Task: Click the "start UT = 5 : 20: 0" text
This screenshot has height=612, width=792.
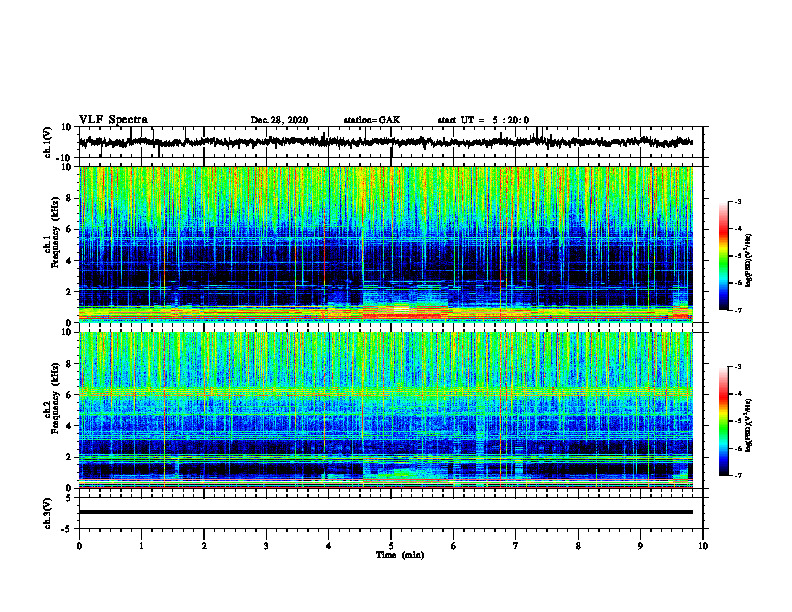Action: (483, 120)
